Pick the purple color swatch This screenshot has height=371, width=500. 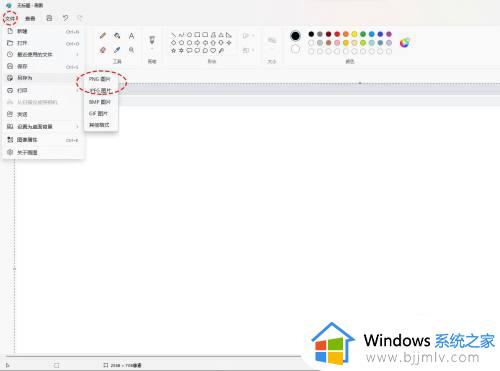pyautogui.click(x=389, y=34)
